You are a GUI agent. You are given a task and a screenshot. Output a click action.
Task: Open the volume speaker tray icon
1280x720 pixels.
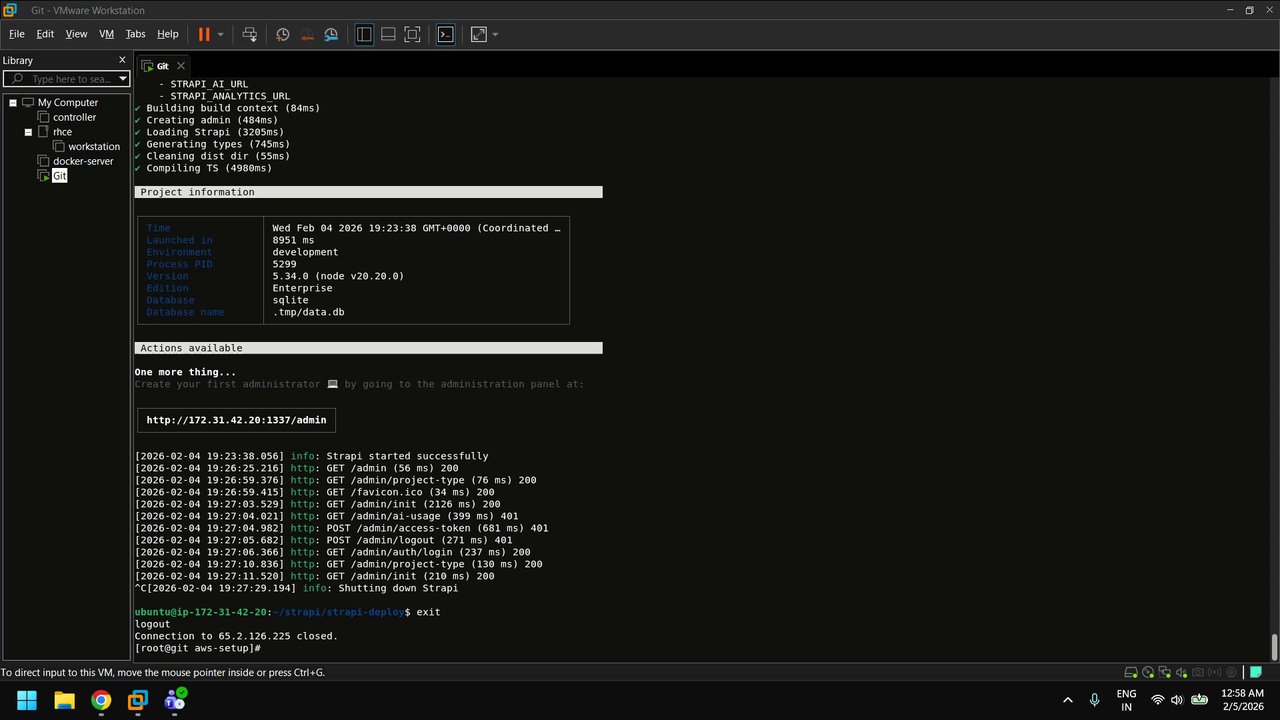click(x=1176, y=700)
